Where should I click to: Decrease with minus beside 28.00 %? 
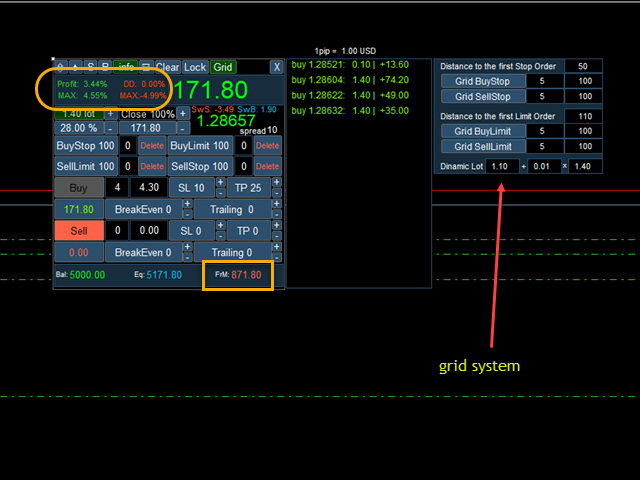pos(110,128)
